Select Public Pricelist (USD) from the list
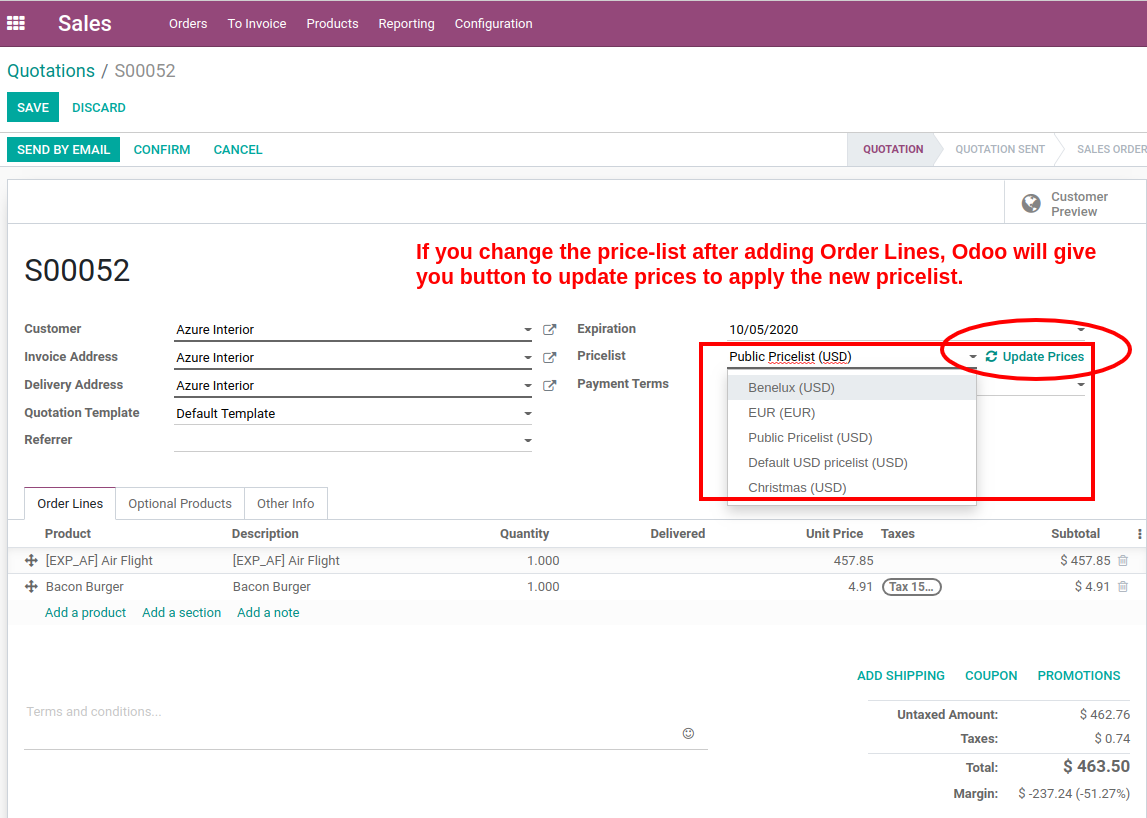This screenshot has height=818, width=1147. [851, 438]
